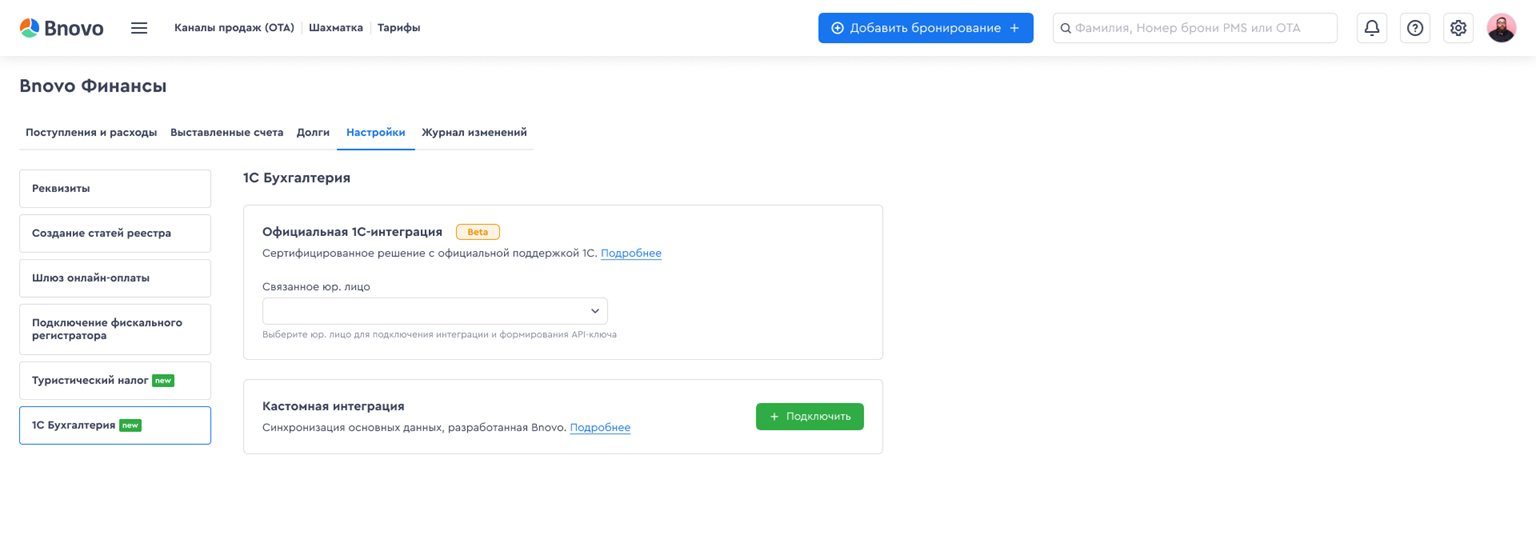Select 1С Бухгалтерия sidebar item
The image size is (1536, 552).
tap(115, 425)
